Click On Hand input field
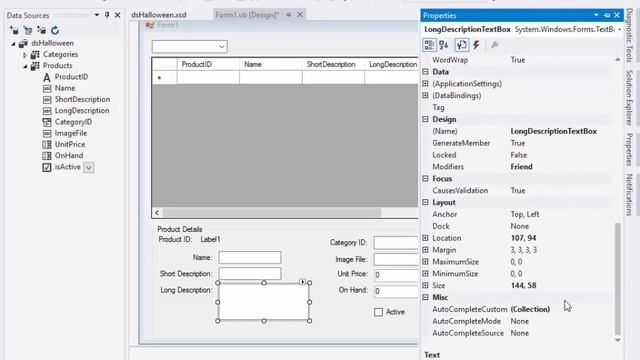Screen dimensions: 640x360 [396, 291]
